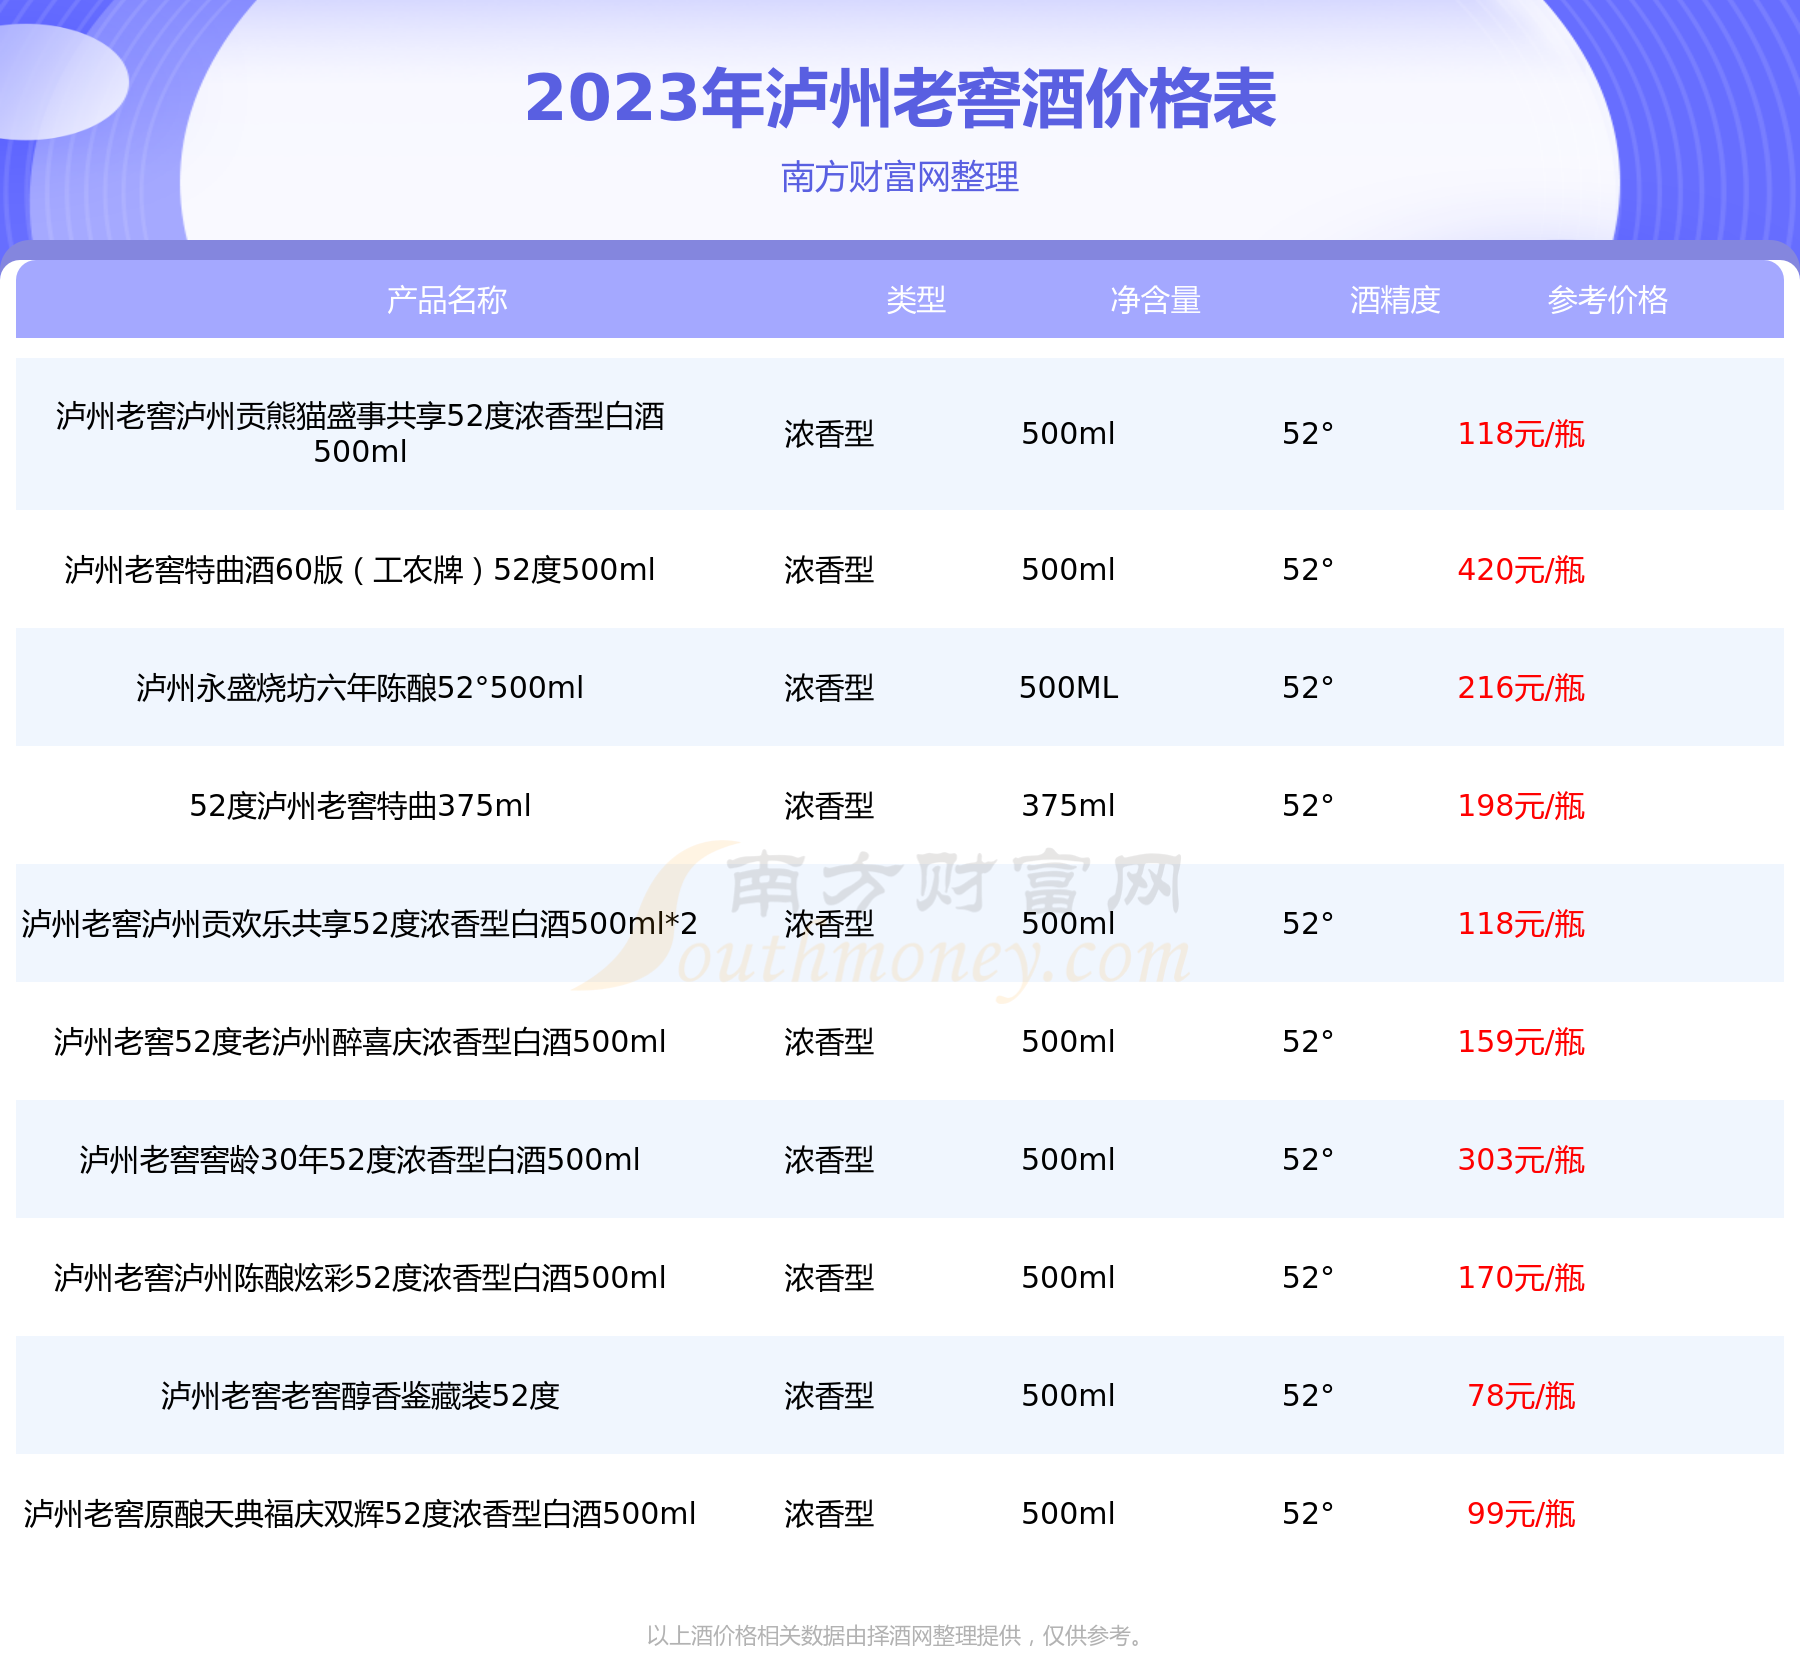
Task: Click price 170元/瓶
Action: tap(1521, 1278)
